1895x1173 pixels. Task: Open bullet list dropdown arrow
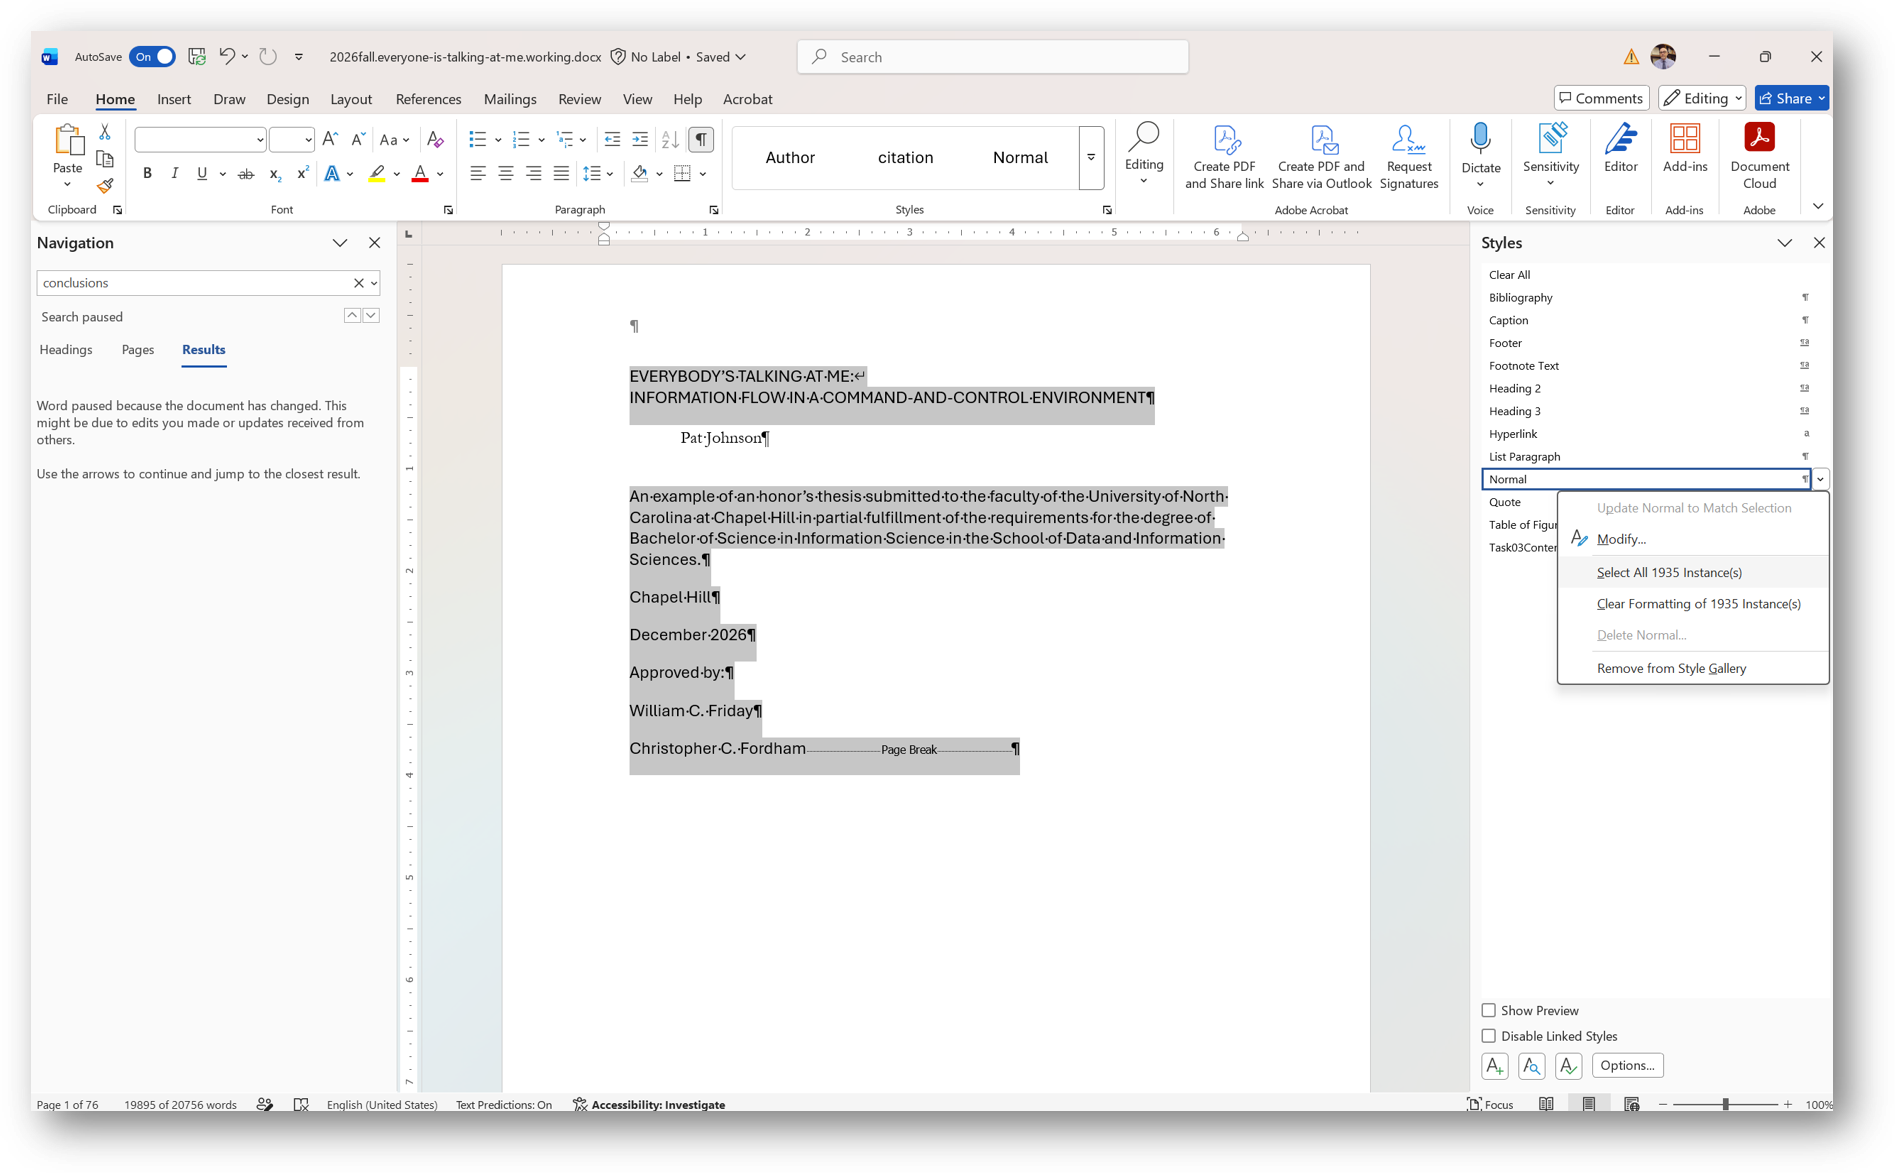tap(498, 140)
